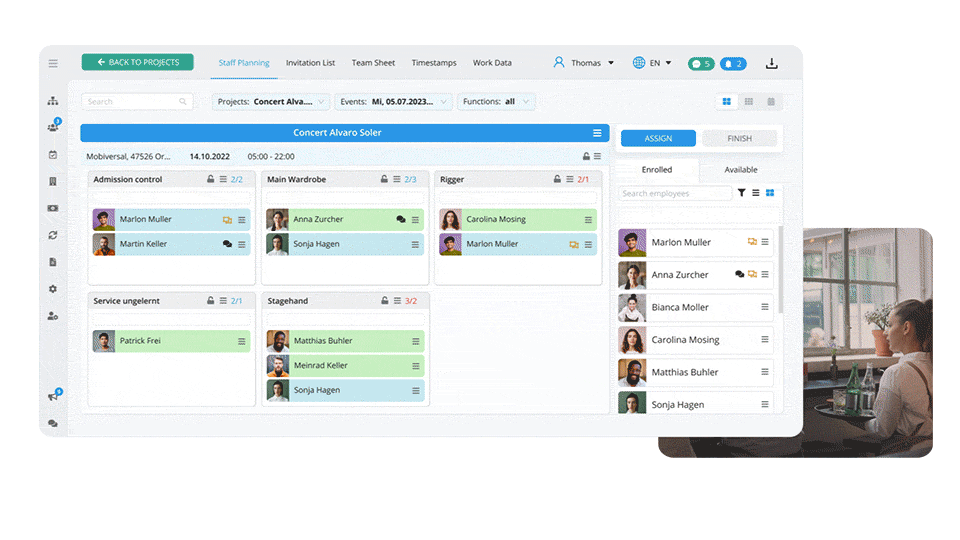Click the download icon in top bar

pos(772,63)
